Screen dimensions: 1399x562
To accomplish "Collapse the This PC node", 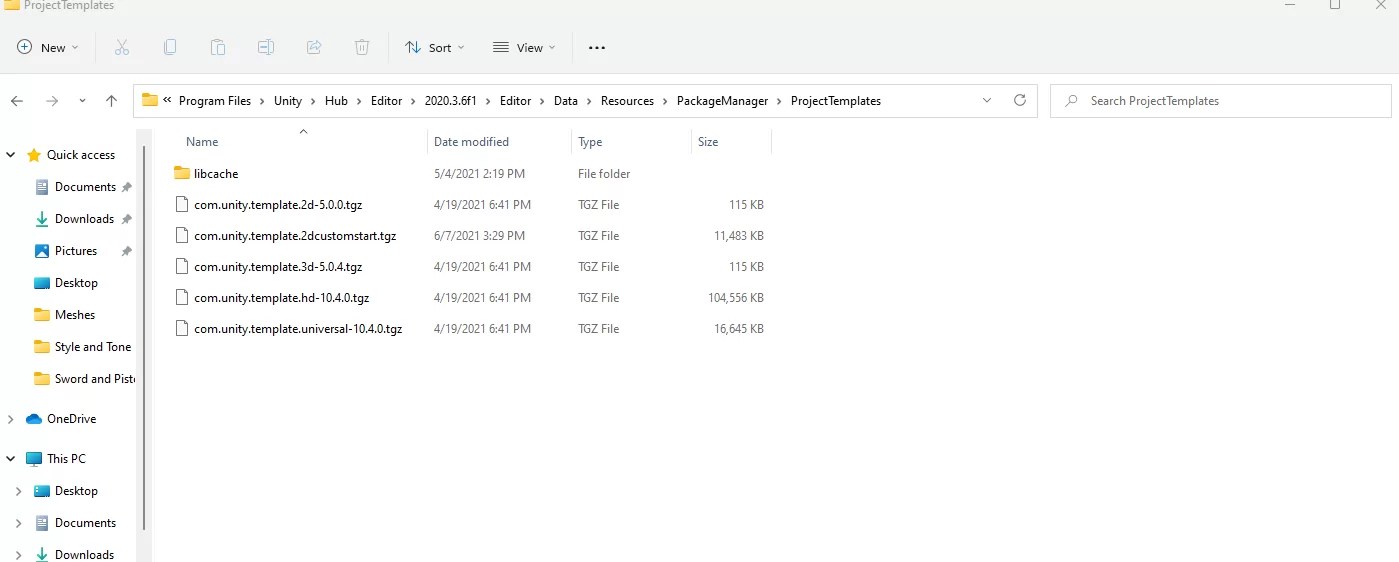I will [x=11, y=459].
